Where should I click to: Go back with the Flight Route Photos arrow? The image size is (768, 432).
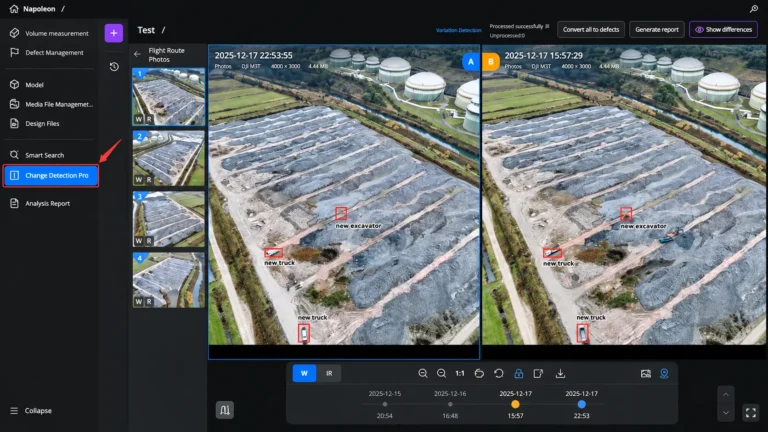[x=138, y=54]
